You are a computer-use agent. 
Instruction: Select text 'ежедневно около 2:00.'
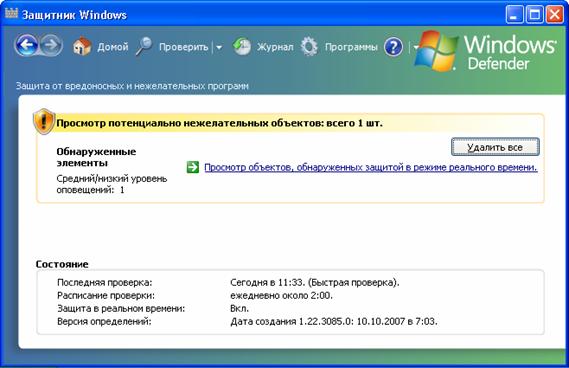point(281,295)
